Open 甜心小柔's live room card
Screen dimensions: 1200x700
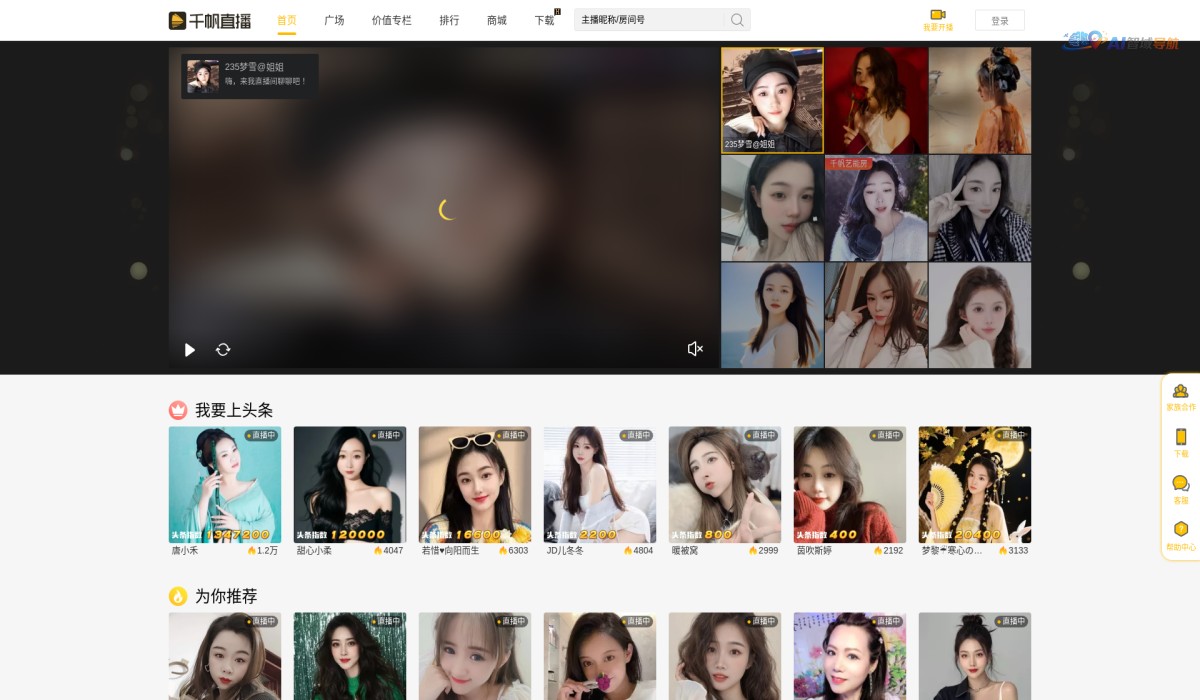(x=349, y=485)
